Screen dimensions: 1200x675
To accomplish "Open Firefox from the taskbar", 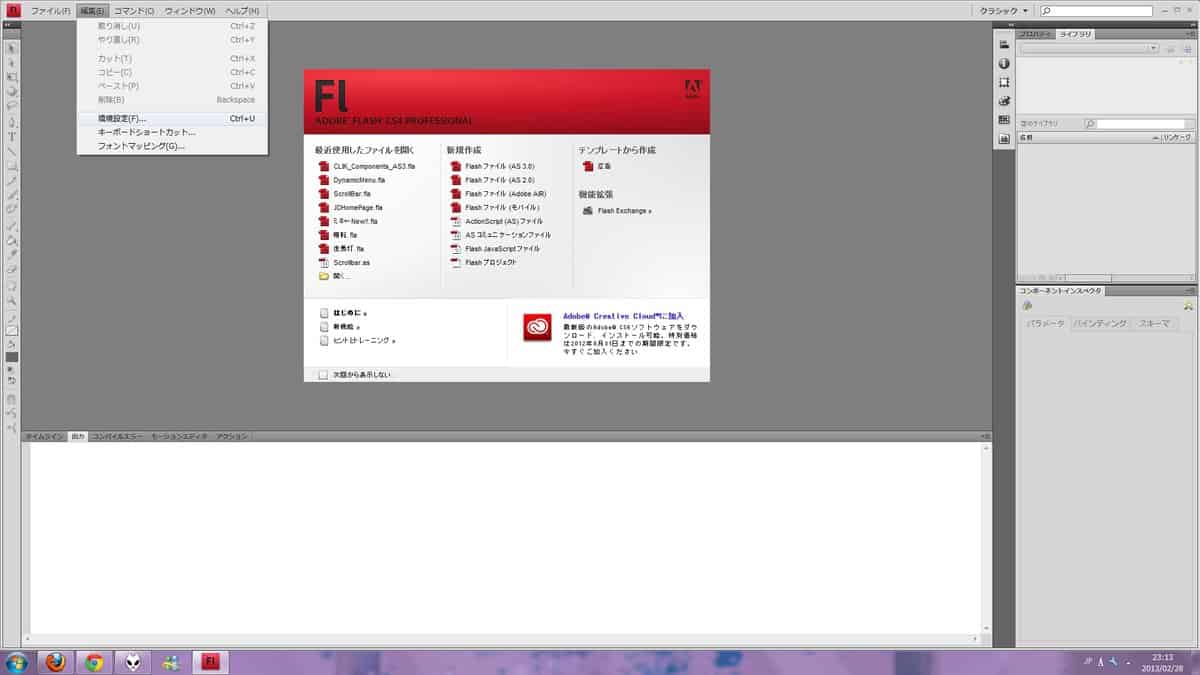I will tap(55, 662).
